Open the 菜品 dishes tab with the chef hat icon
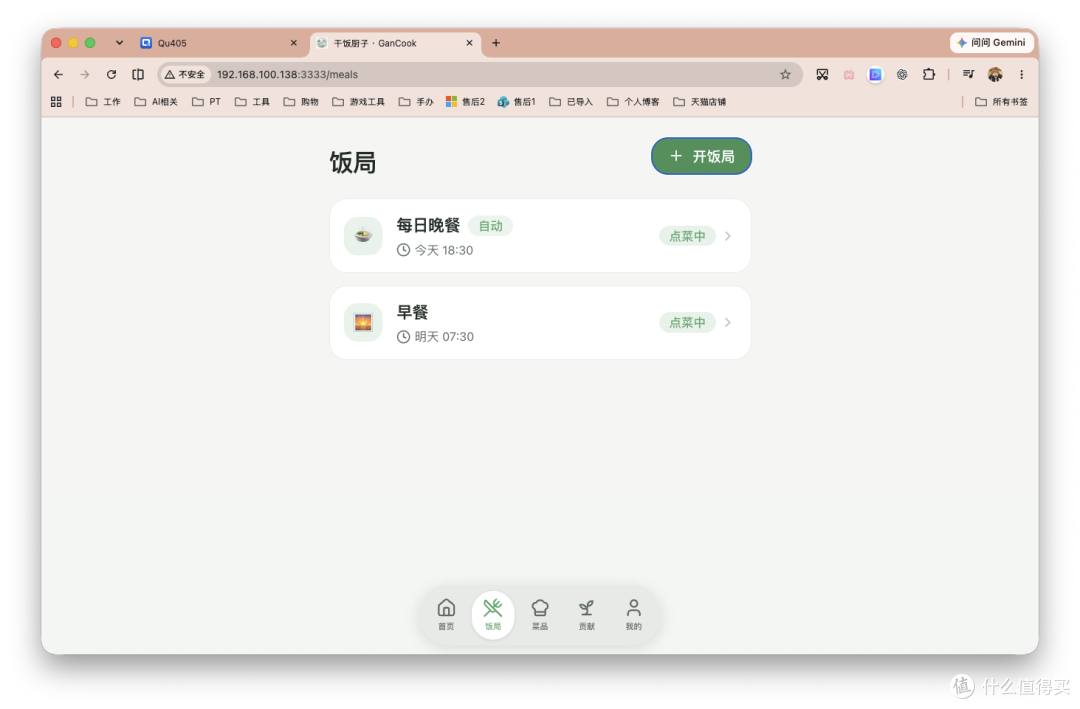Viewport: 1080px width, 709px height. coord(540,615)
